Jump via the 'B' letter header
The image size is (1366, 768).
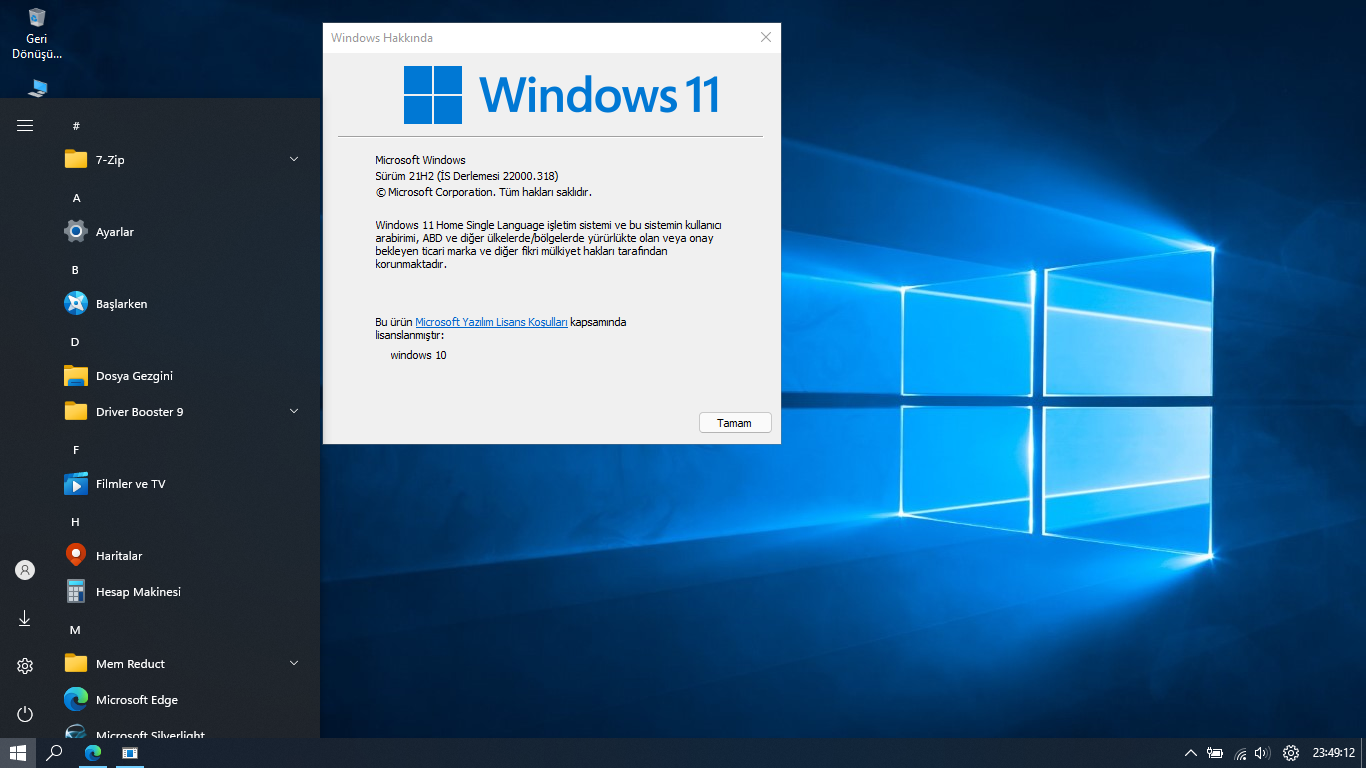click(x=76, y=270)
